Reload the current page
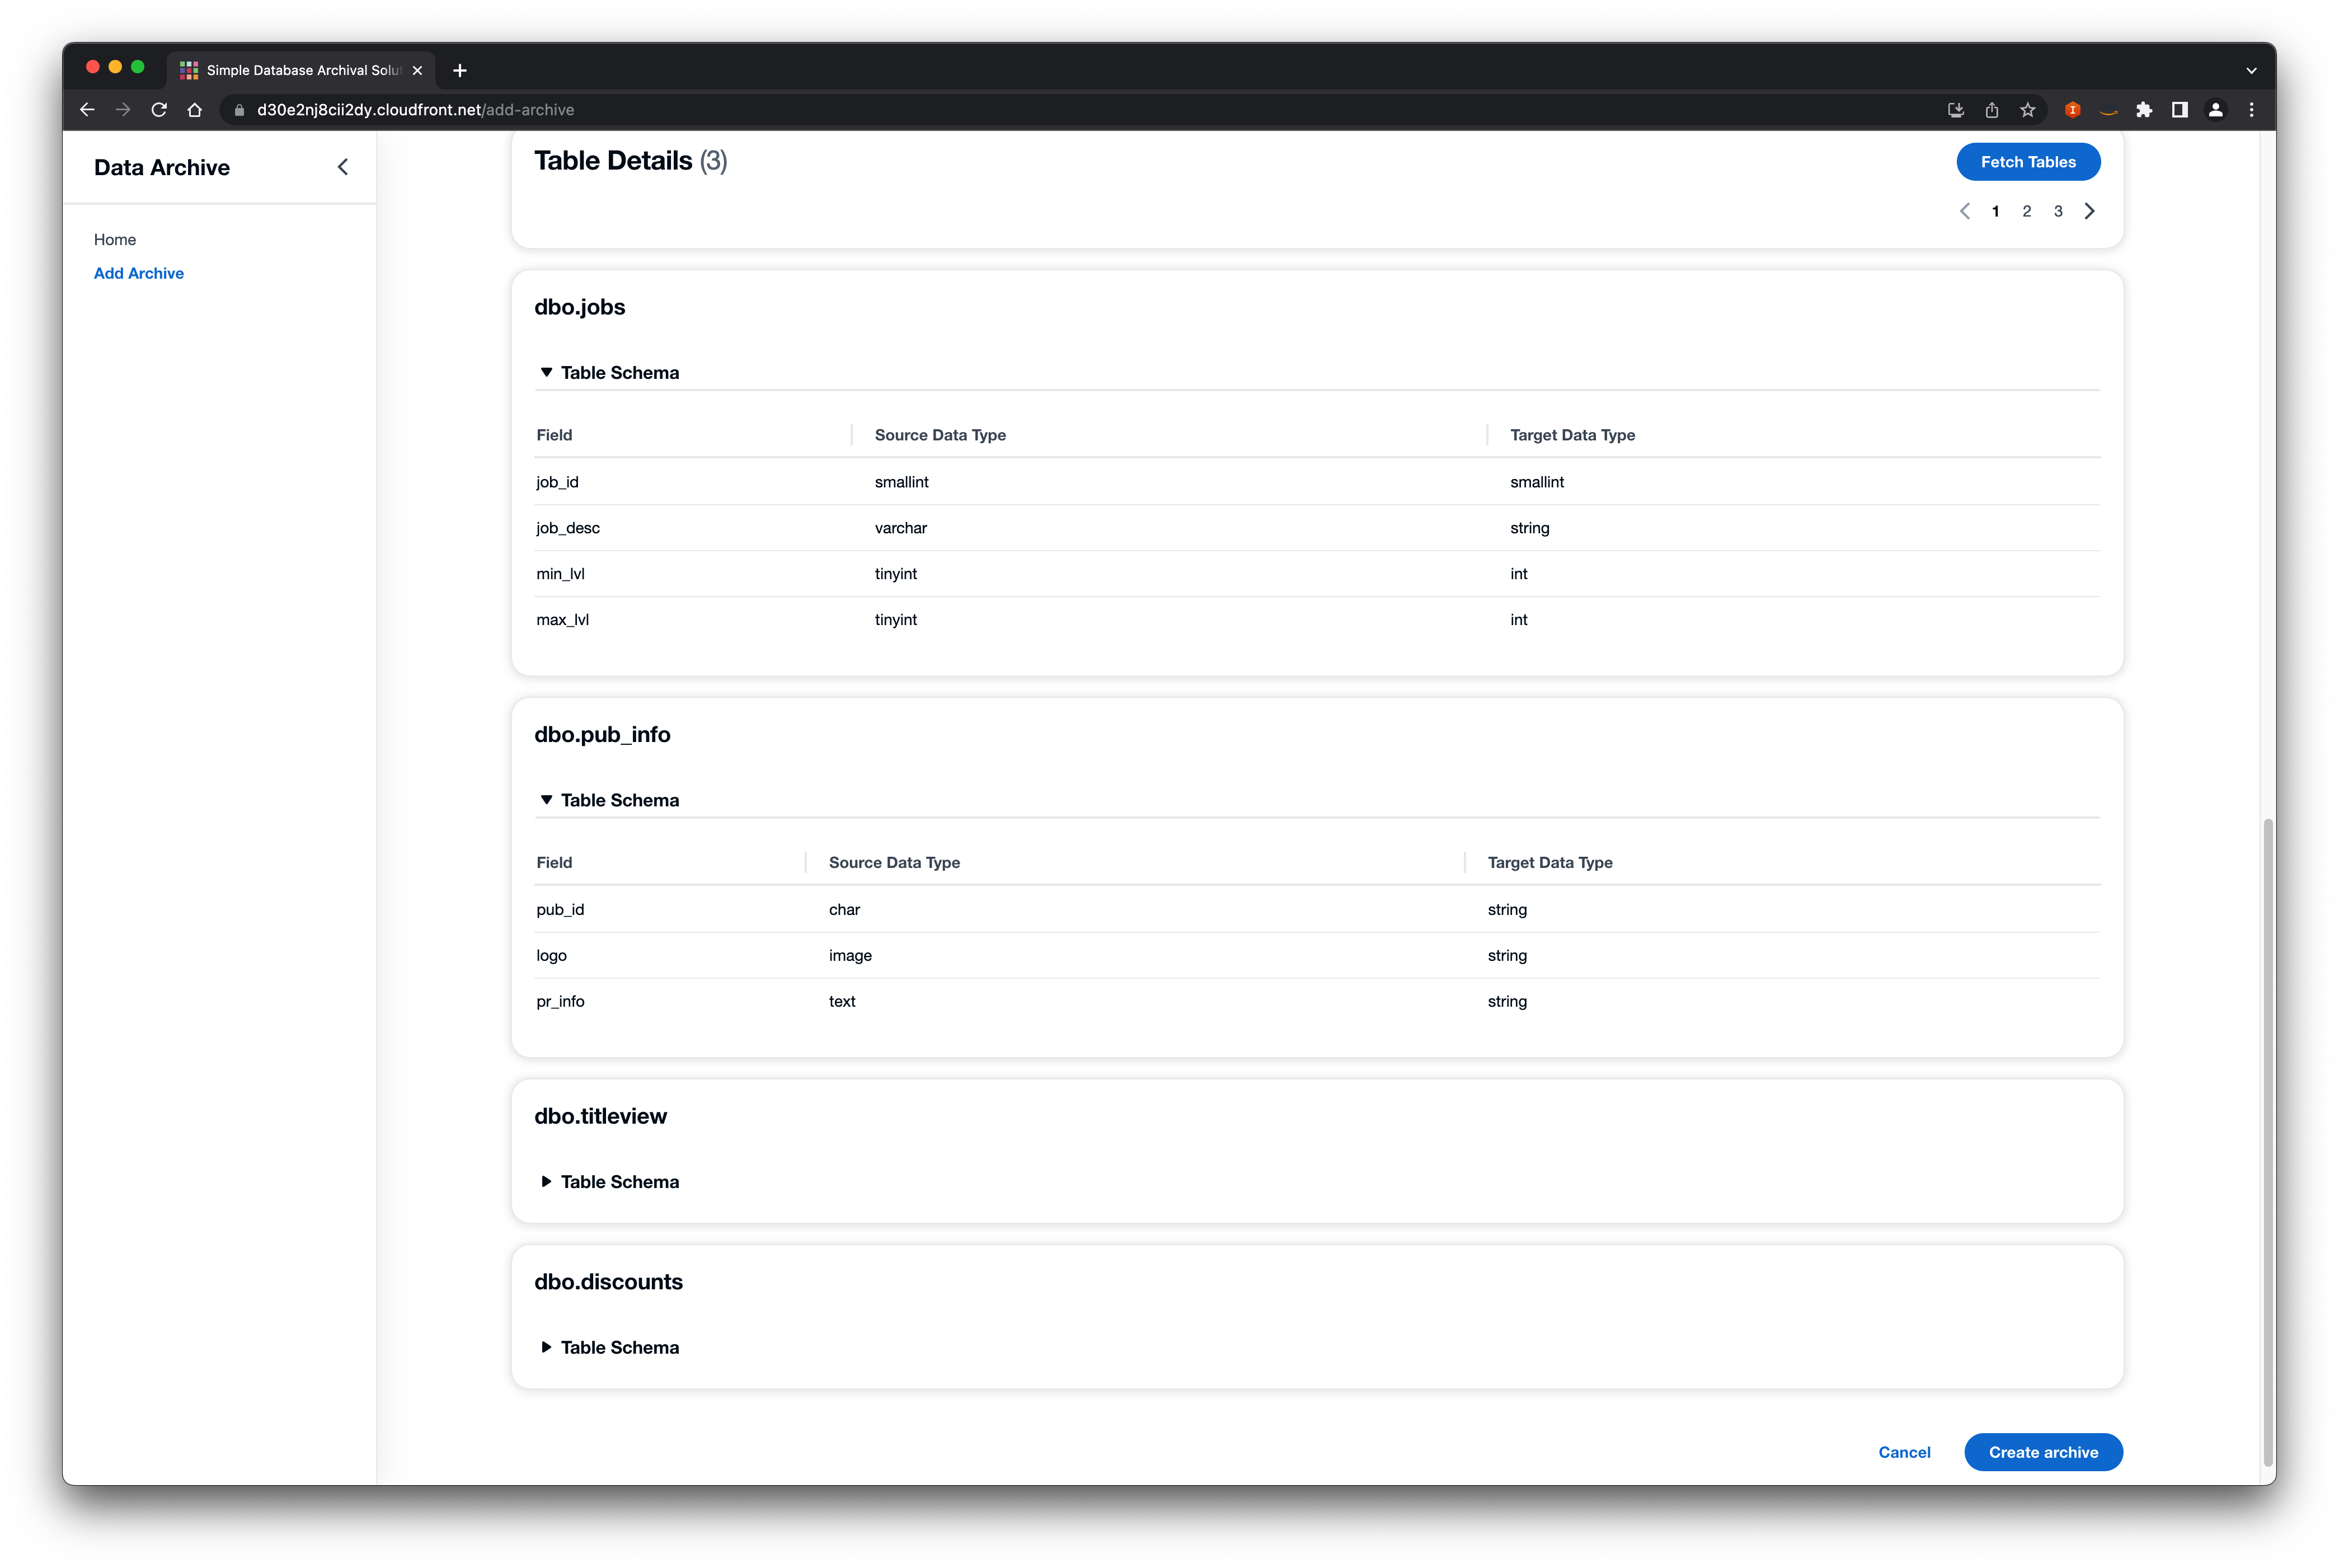This screenshot has width=2339, height=1568. (159, 110)
